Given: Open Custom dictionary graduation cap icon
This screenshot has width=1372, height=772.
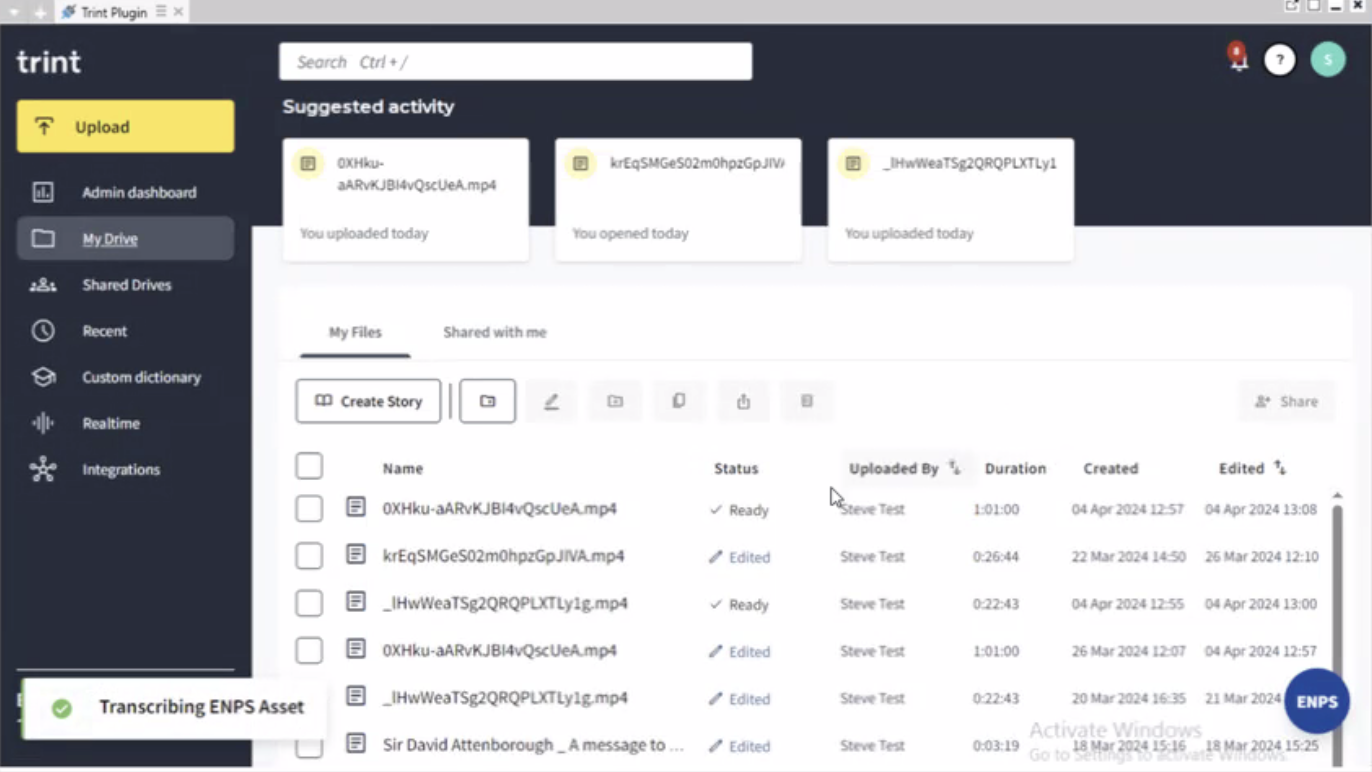Looking at the screenshot, I should (43, 377).
